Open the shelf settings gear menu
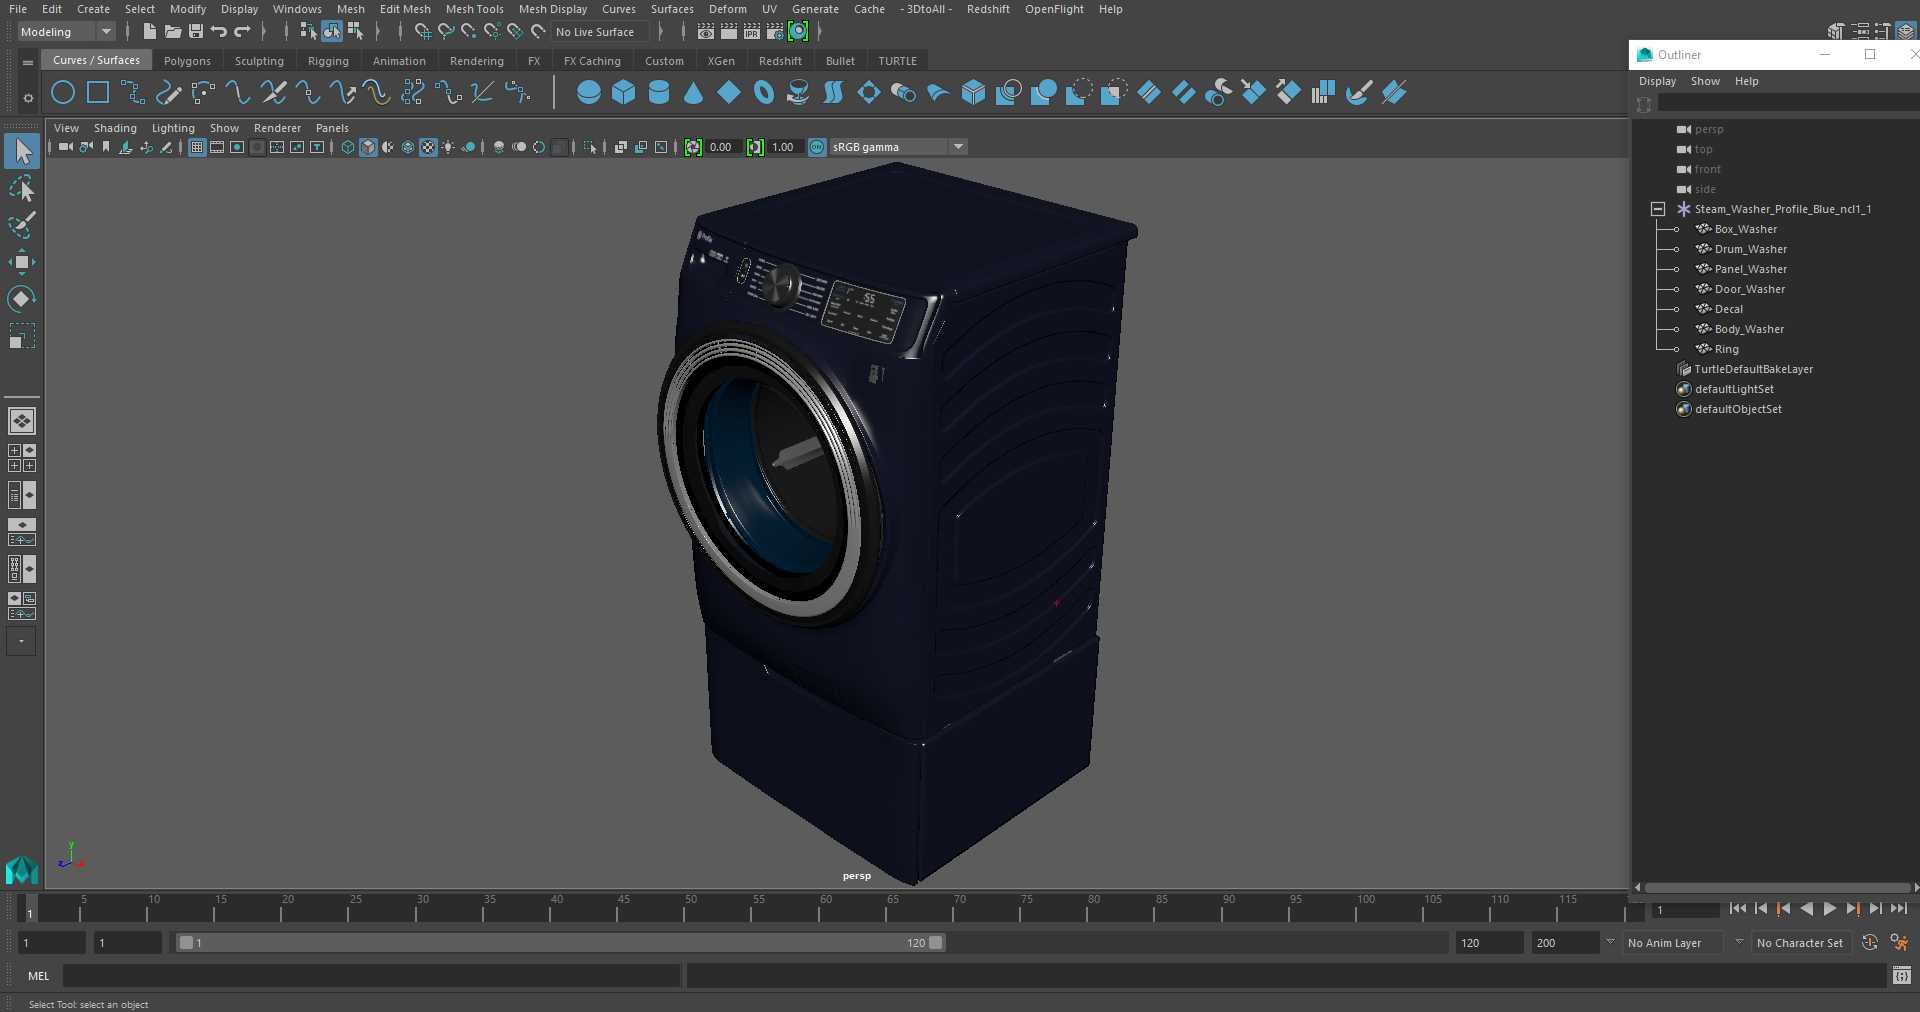This screenshot has height=1012, width=1920. [28, 98]
